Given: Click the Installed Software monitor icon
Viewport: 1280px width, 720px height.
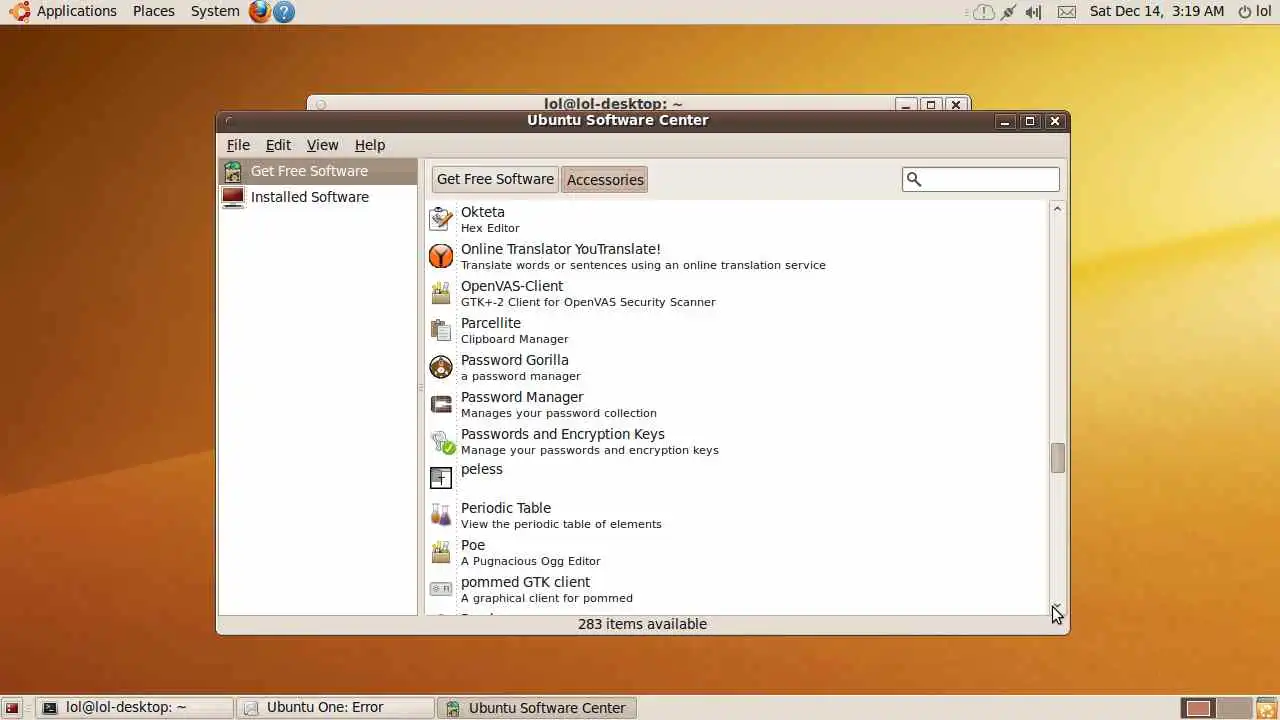Looking at the screenshot, I should coord(233,197).
